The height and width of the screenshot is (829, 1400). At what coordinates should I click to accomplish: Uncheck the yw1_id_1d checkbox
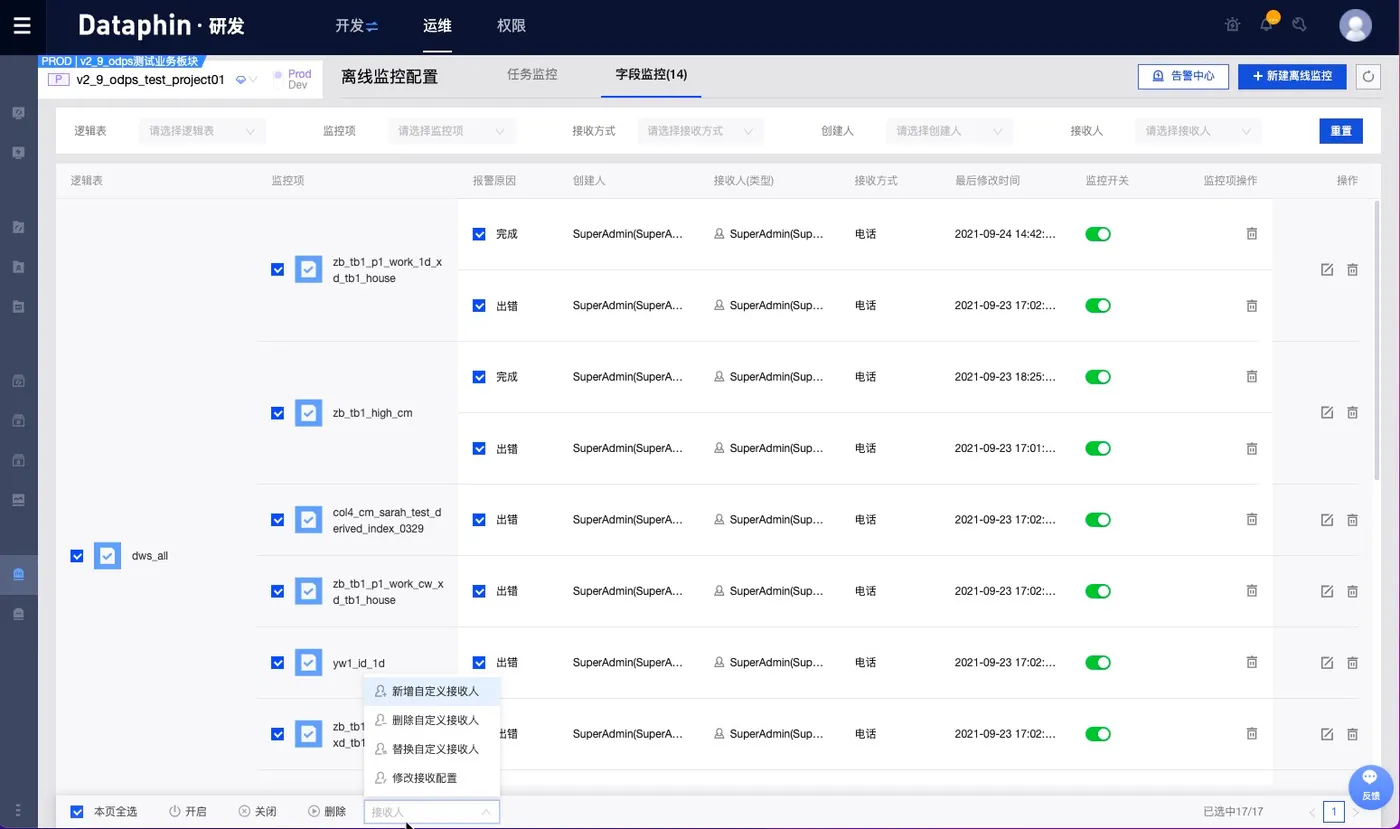pyautogui.click(x=278, y=663)
